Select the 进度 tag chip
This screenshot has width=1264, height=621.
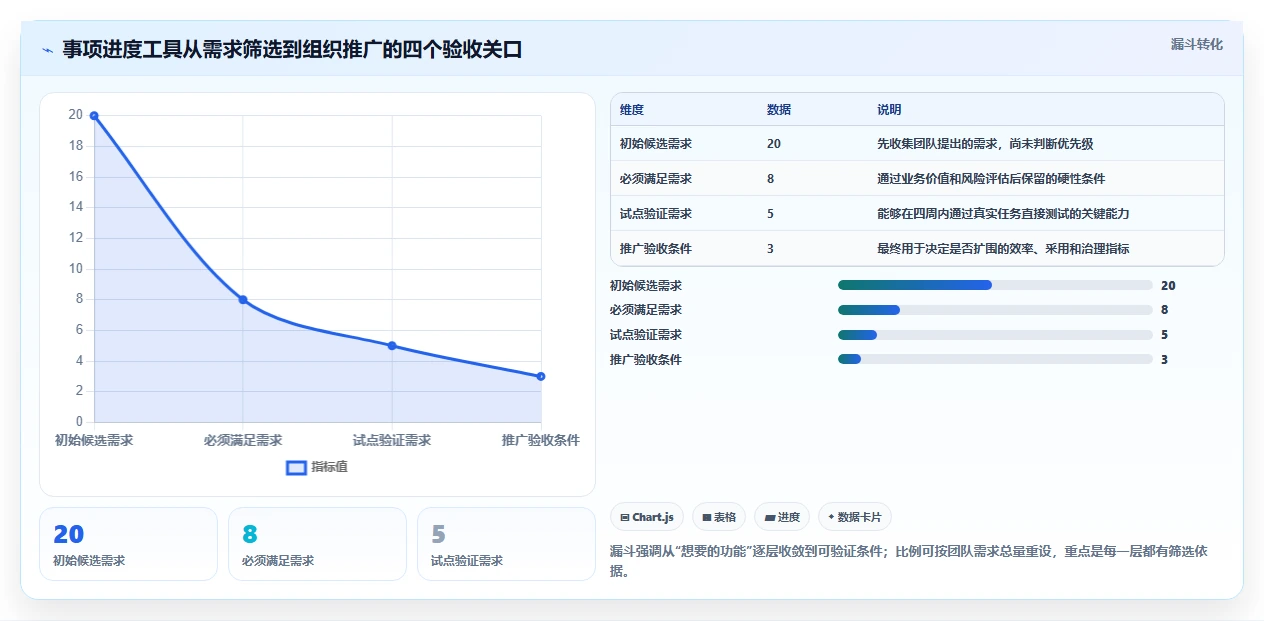[782, 517]
